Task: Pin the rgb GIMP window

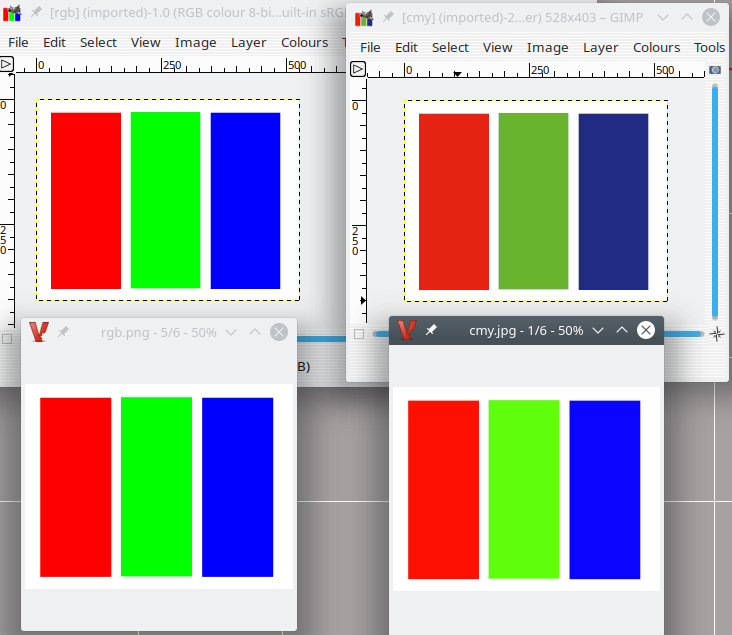Action: (36, 13)
